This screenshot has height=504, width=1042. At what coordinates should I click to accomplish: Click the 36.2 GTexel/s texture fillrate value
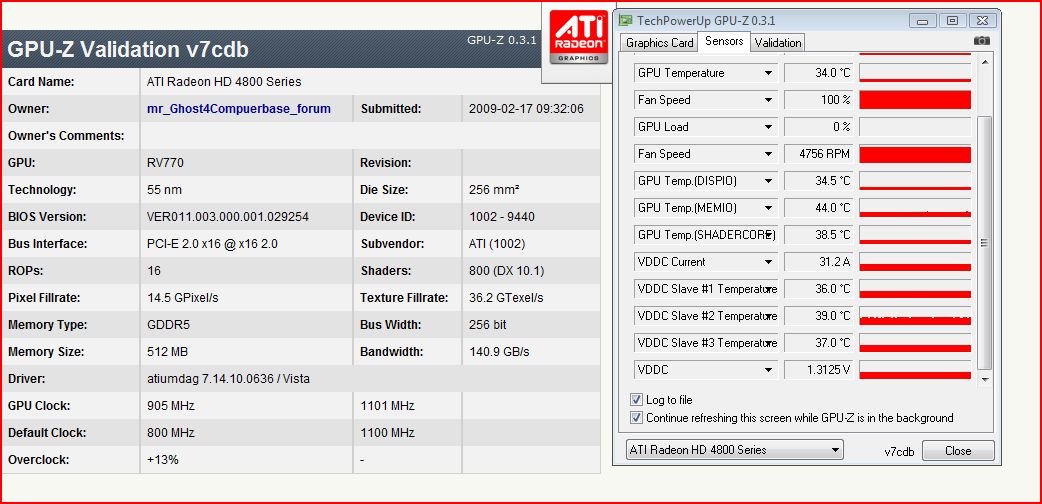tap(506, 298)
